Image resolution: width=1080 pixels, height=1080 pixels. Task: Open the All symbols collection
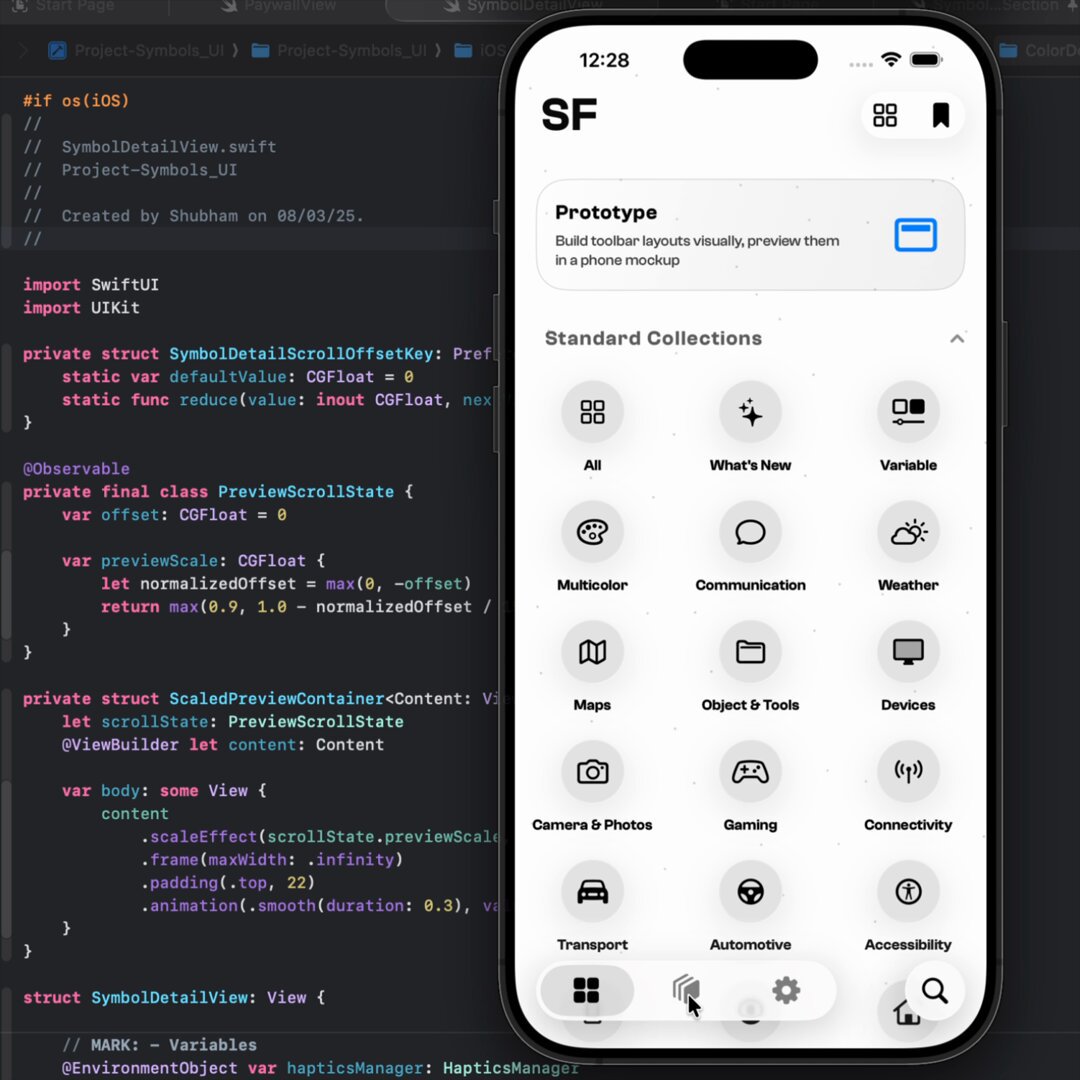click(x=592, y=412)
